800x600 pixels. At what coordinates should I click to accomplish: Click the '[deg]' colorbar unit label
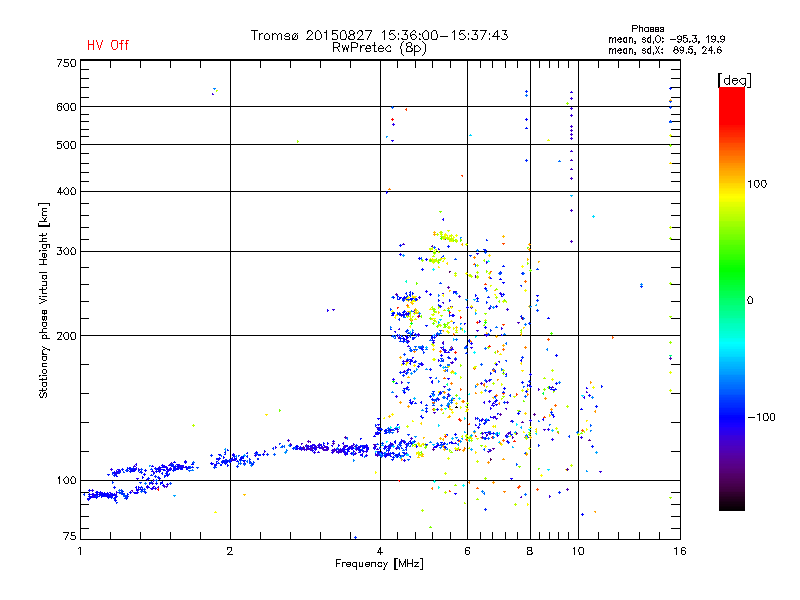(x=734, y=80)
